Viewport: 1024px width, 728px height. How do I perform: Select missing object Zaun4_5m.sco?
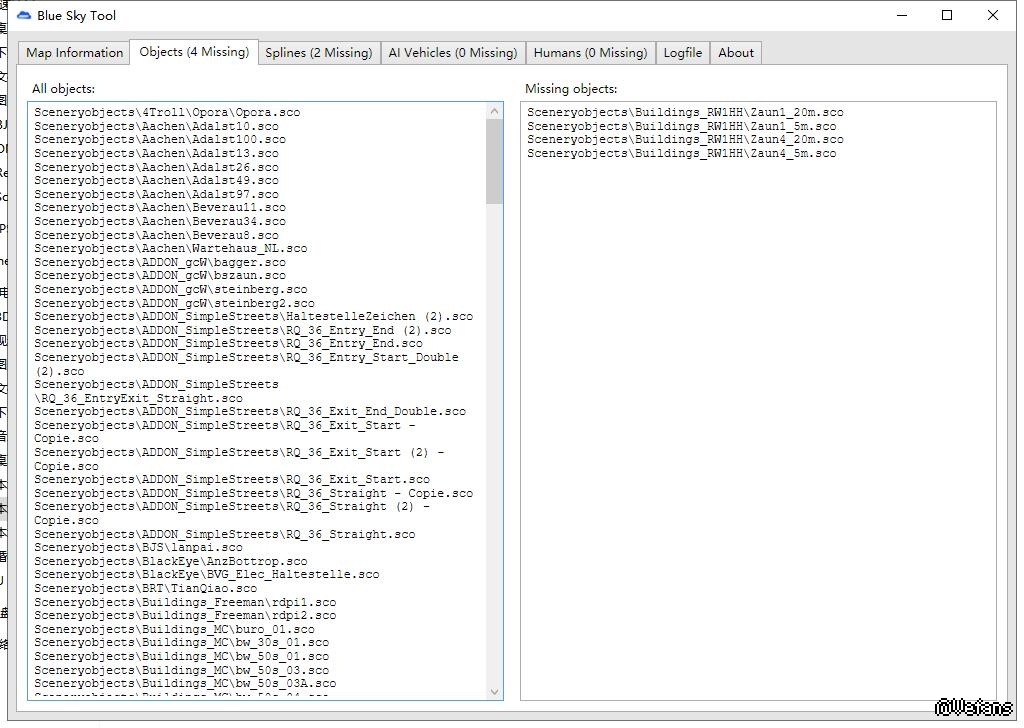tap(681, 154)
